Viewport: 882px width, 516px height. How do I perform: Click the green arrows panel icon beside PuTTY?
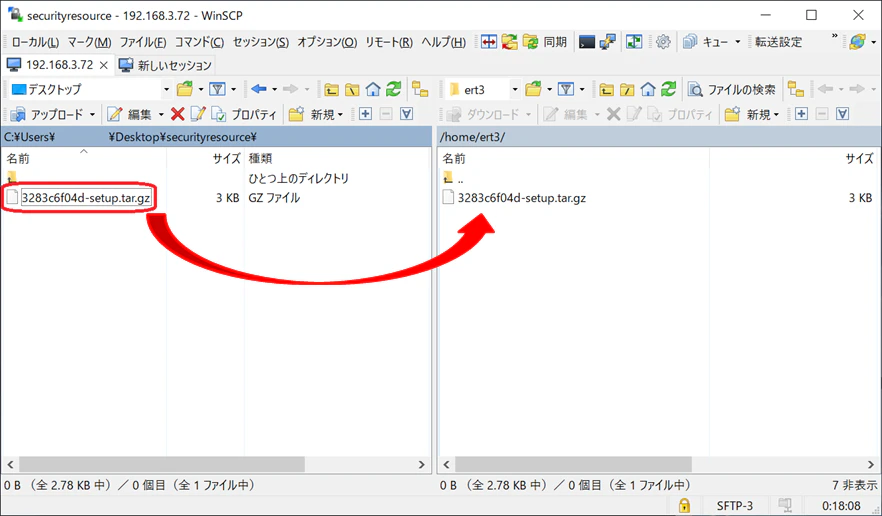pyautogui.click(x=634, y=42)
